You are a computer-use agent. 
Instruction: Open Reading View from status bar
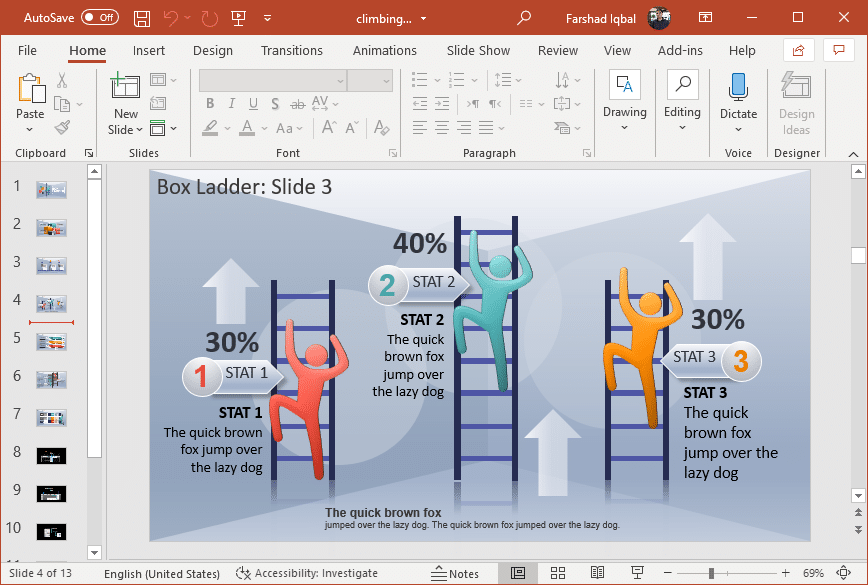pyautogui.click(x=596, y=573)
